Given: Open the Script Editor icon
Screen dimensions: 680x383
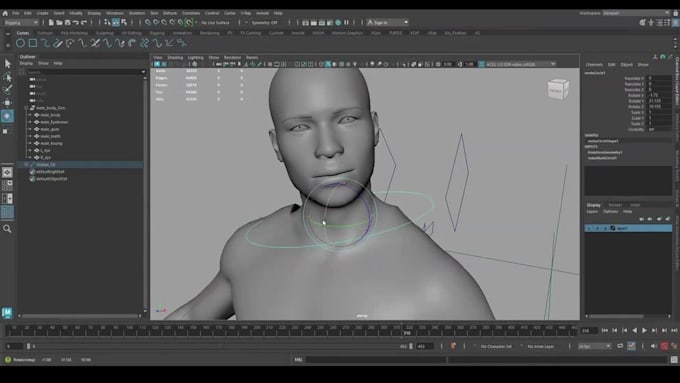Looking at the screenshot, I should (674, 359).
